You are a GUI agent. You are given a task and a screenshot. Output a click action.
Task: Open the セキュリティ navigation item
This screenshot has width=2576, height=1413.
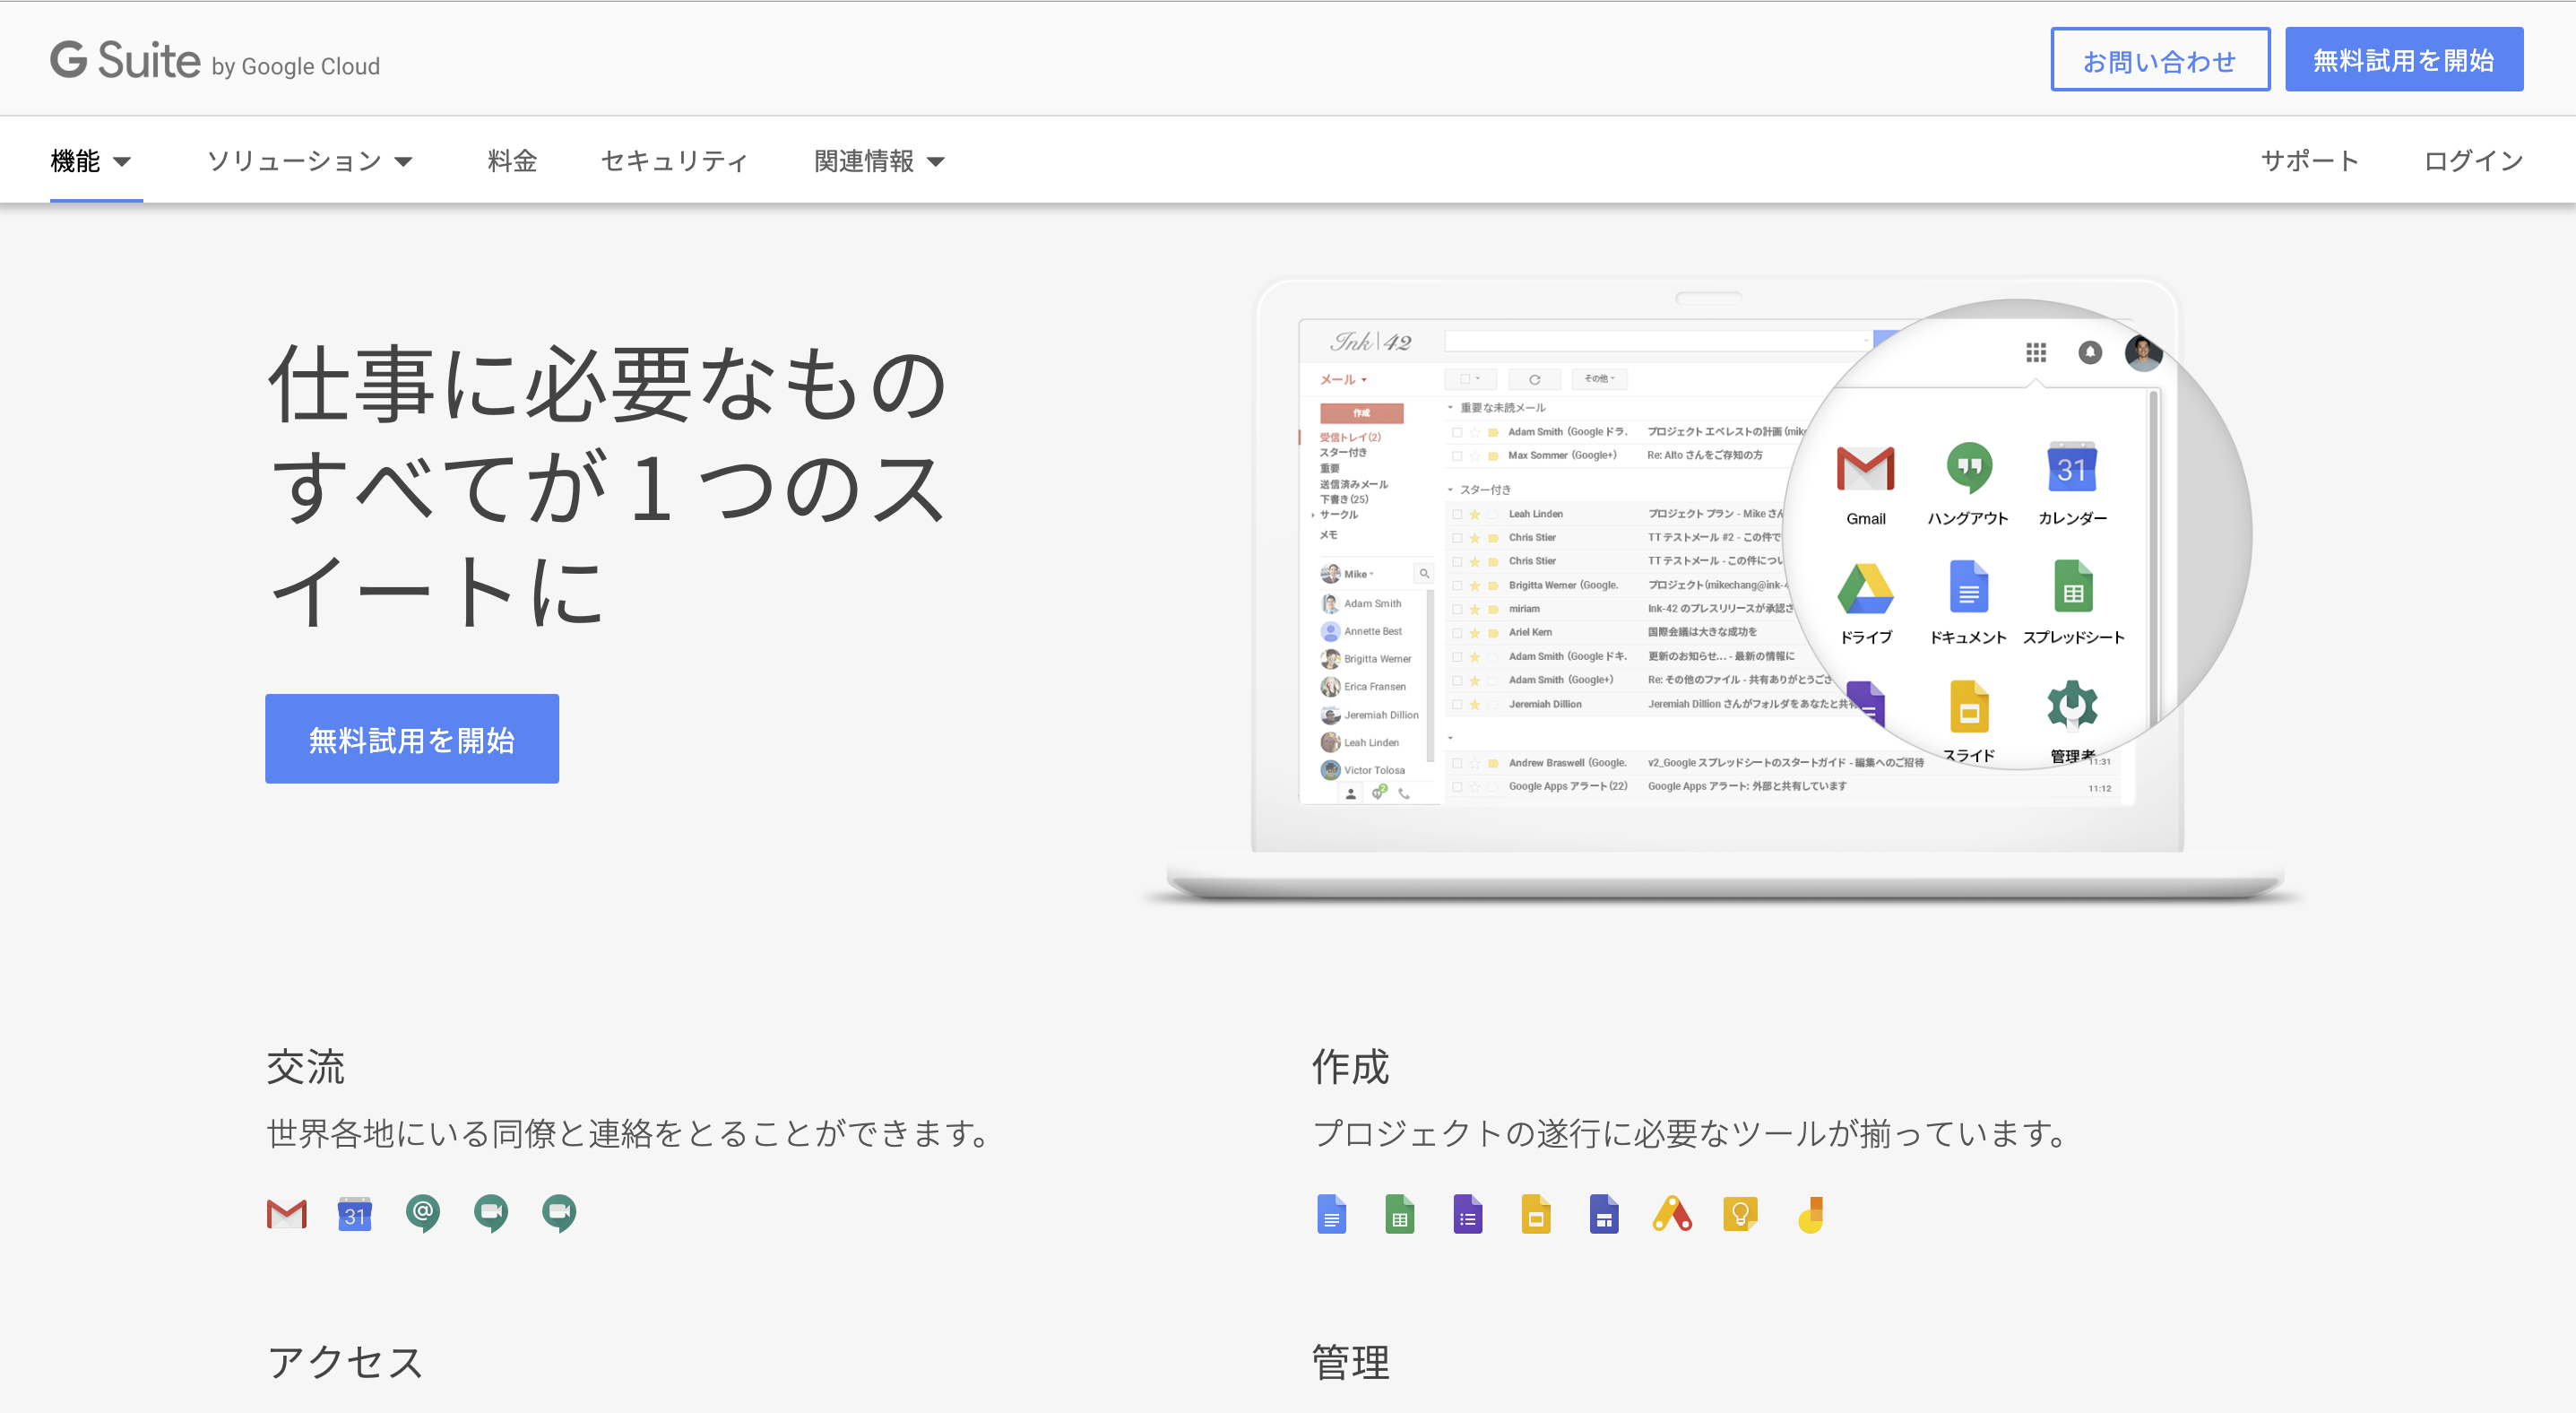pos(675,160)
